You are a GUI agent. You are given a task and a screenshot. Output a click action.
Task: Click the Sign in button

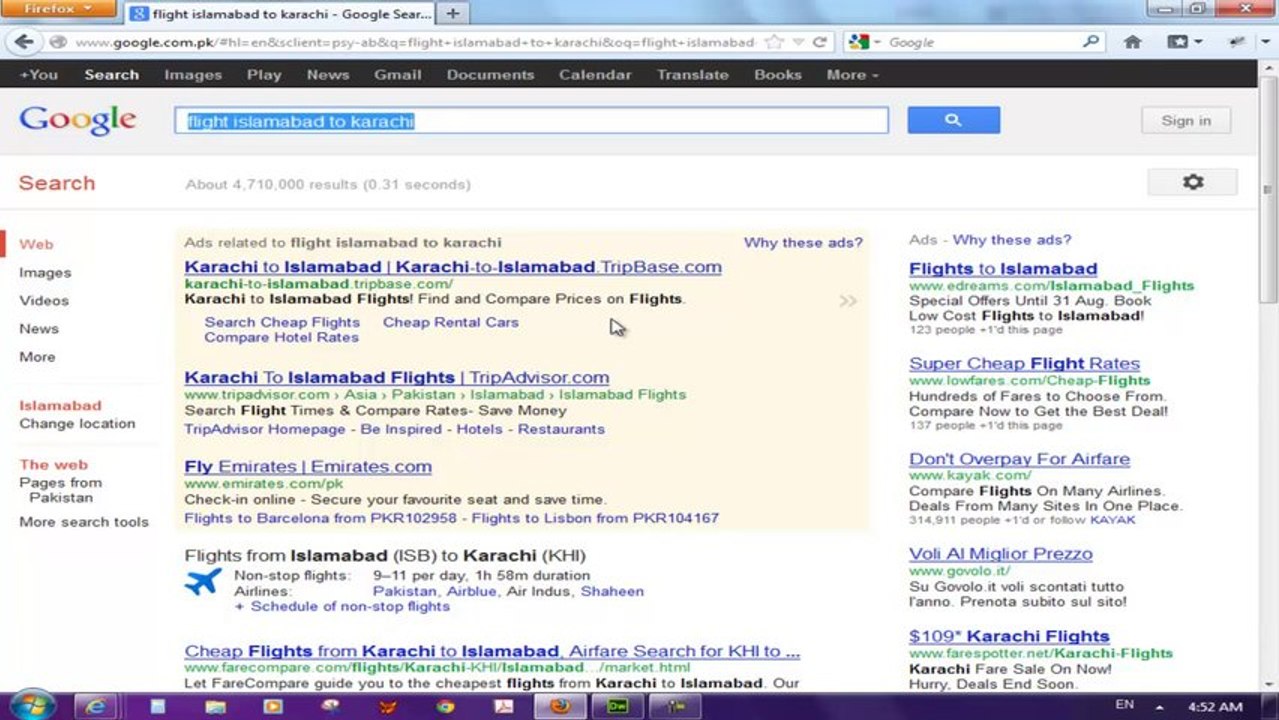coord(1186,120)
